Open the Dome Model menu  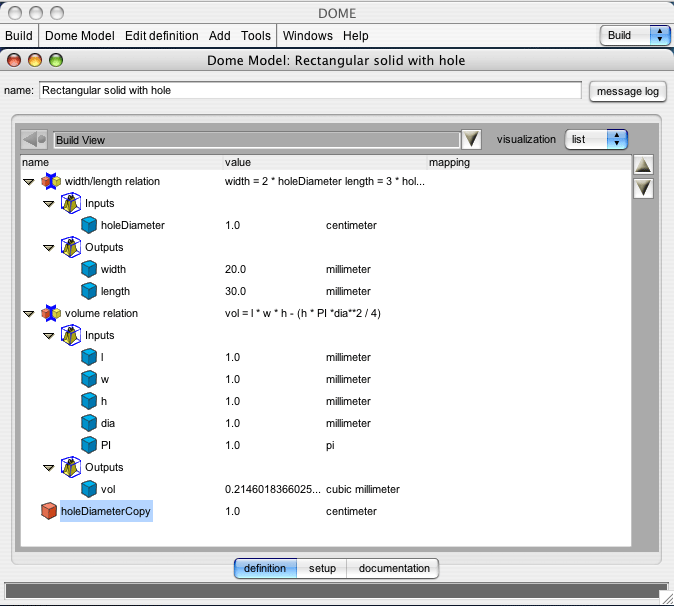coord(80,36)
